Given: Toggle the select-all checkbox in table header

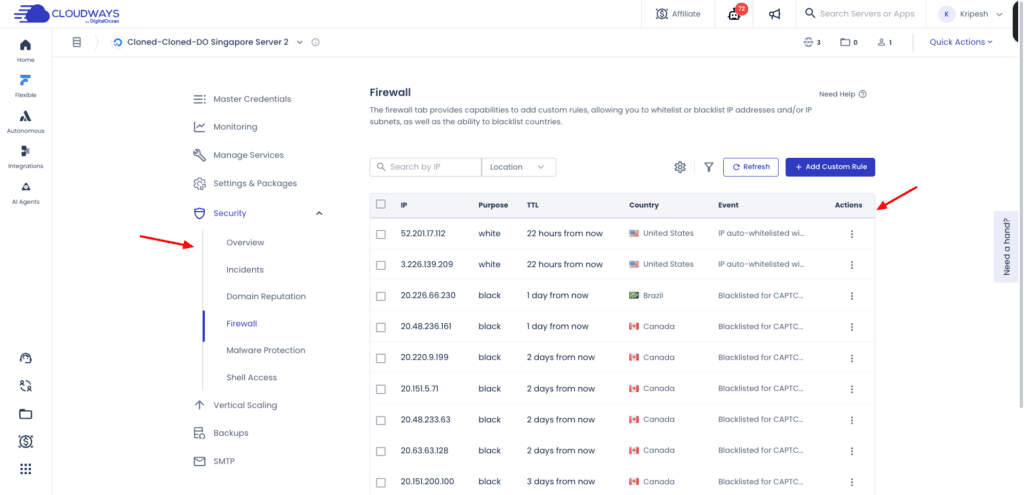Looking at the screenshot, I should tap(381, 204).
